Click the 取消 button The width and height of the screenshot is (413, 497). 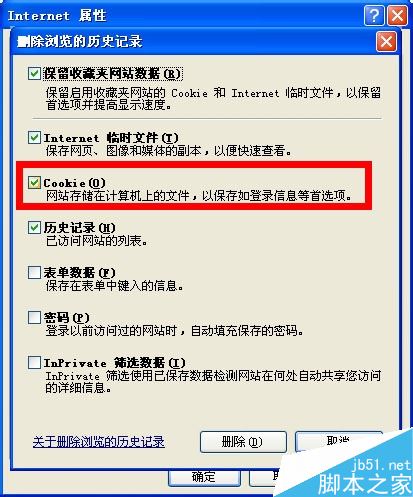pos(338,441)
